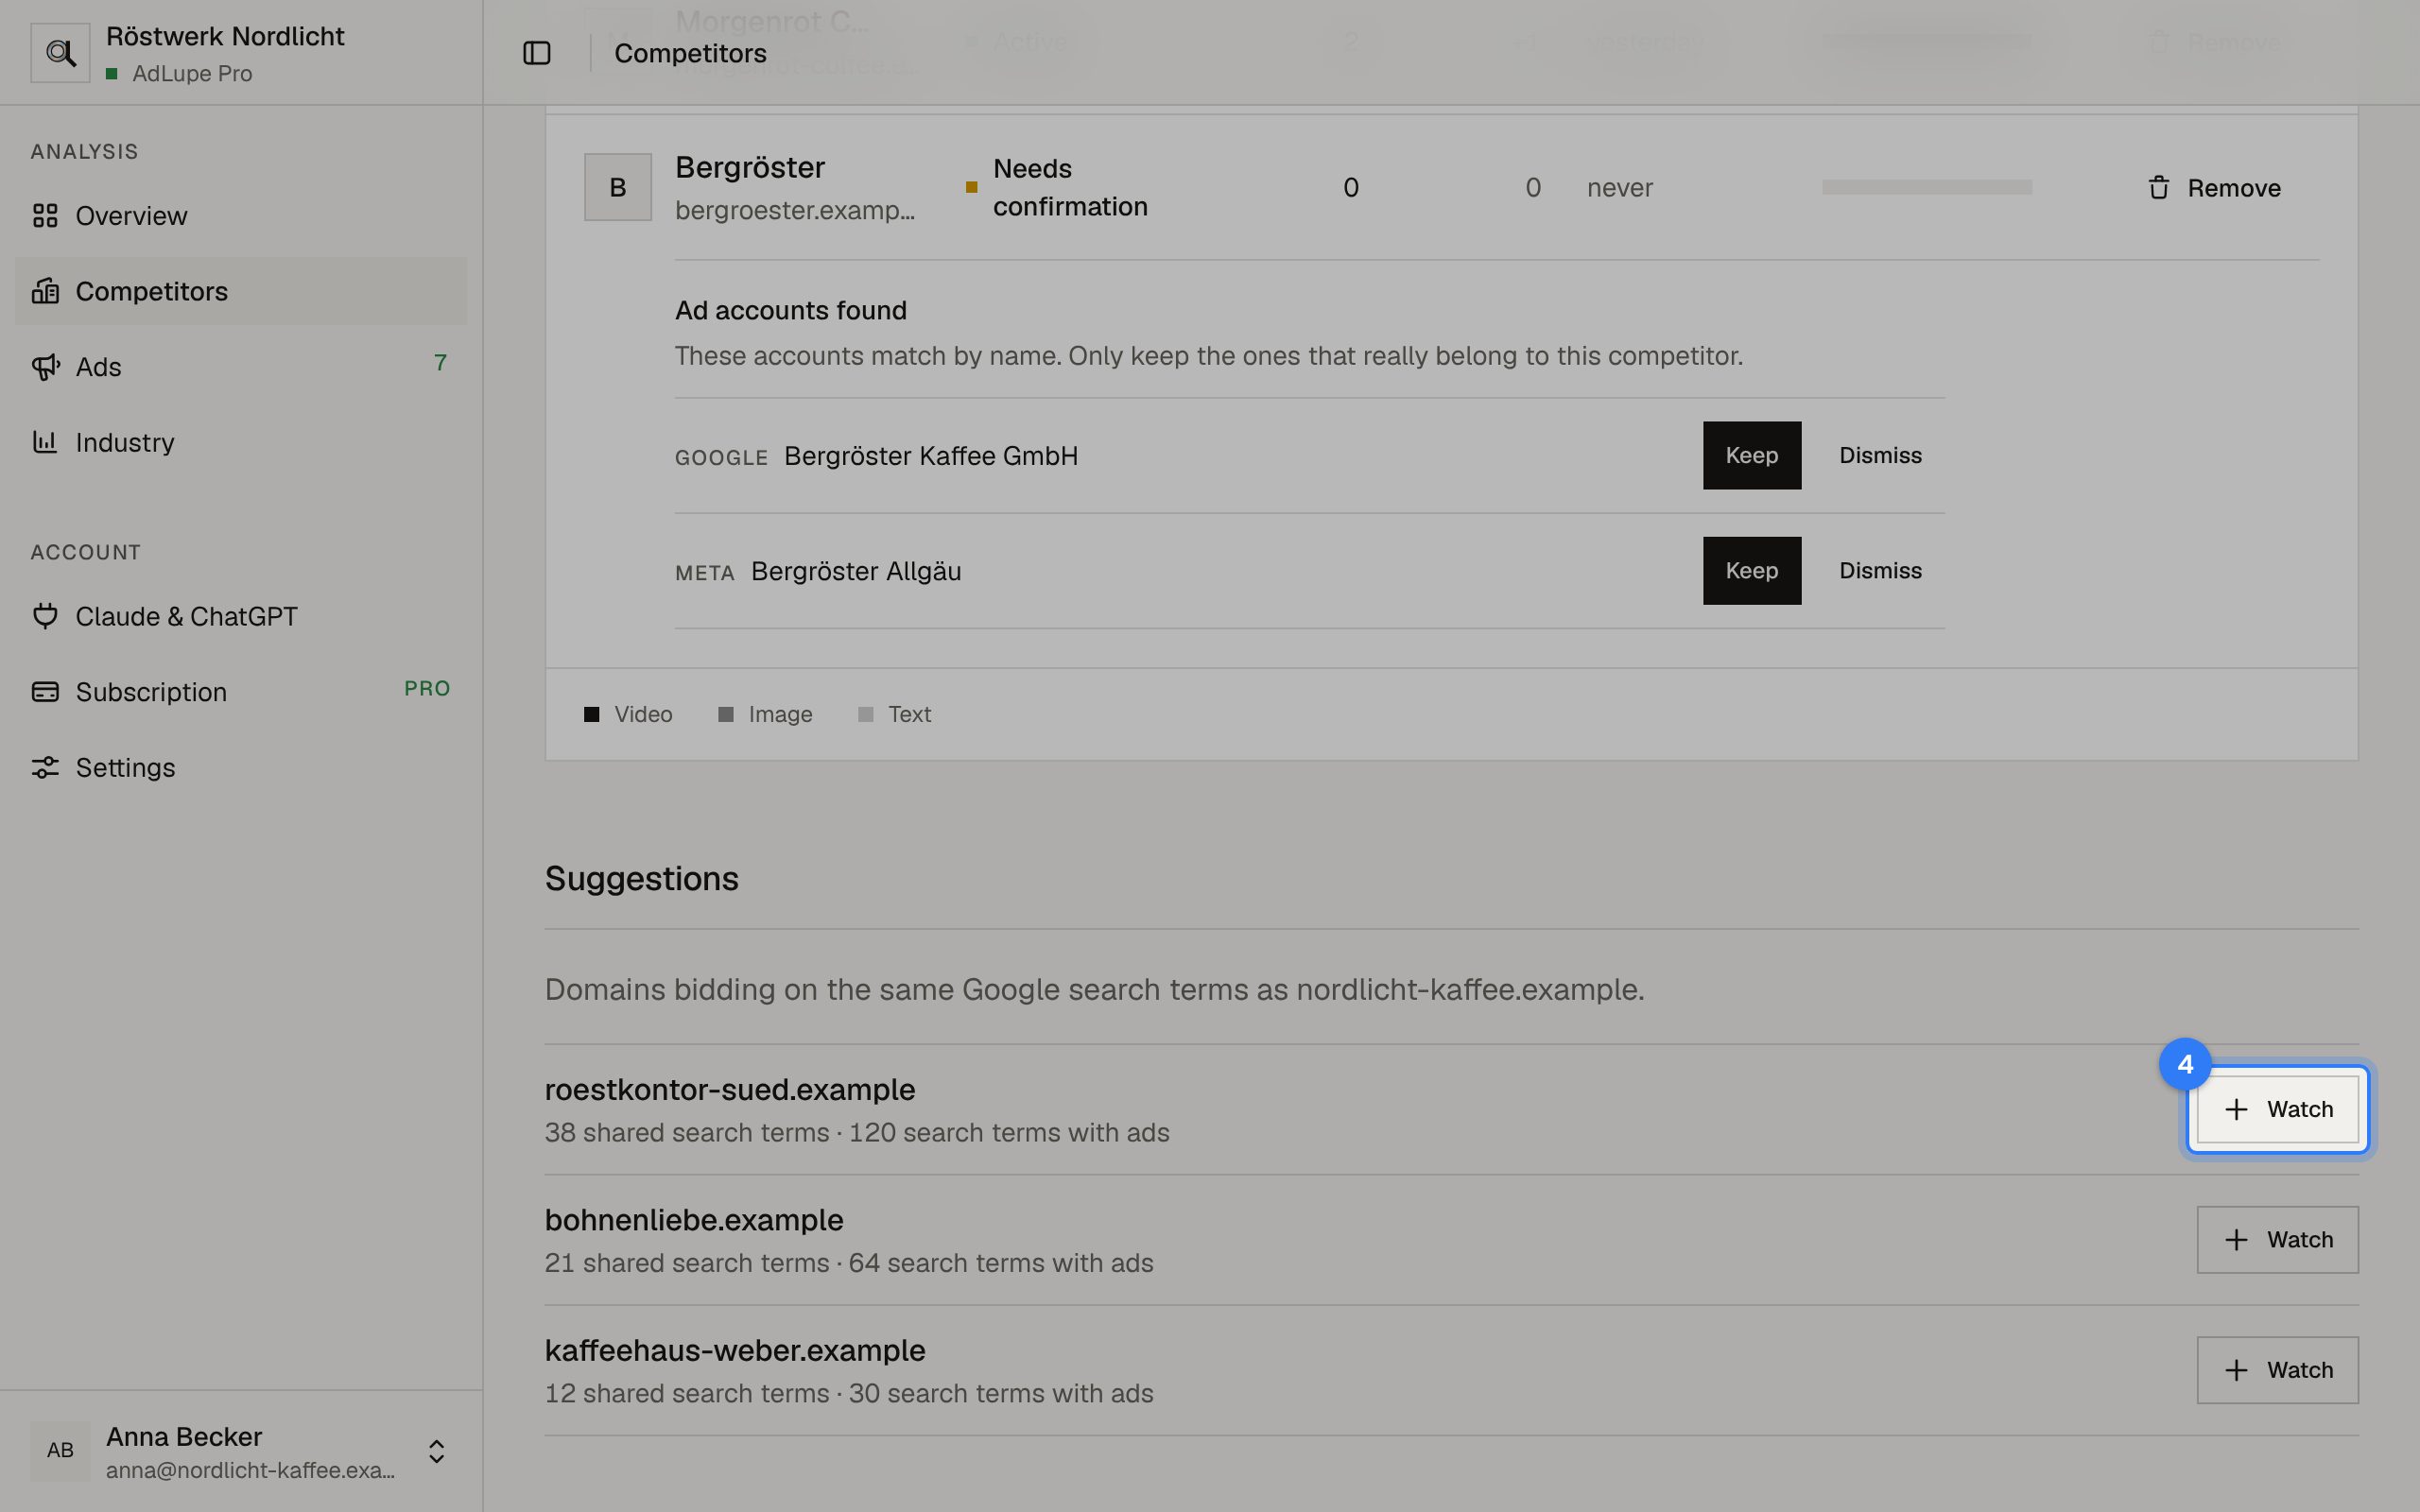Click the Text legend swatch
Screen dimensions: 2420x1512
coord(866,714)
